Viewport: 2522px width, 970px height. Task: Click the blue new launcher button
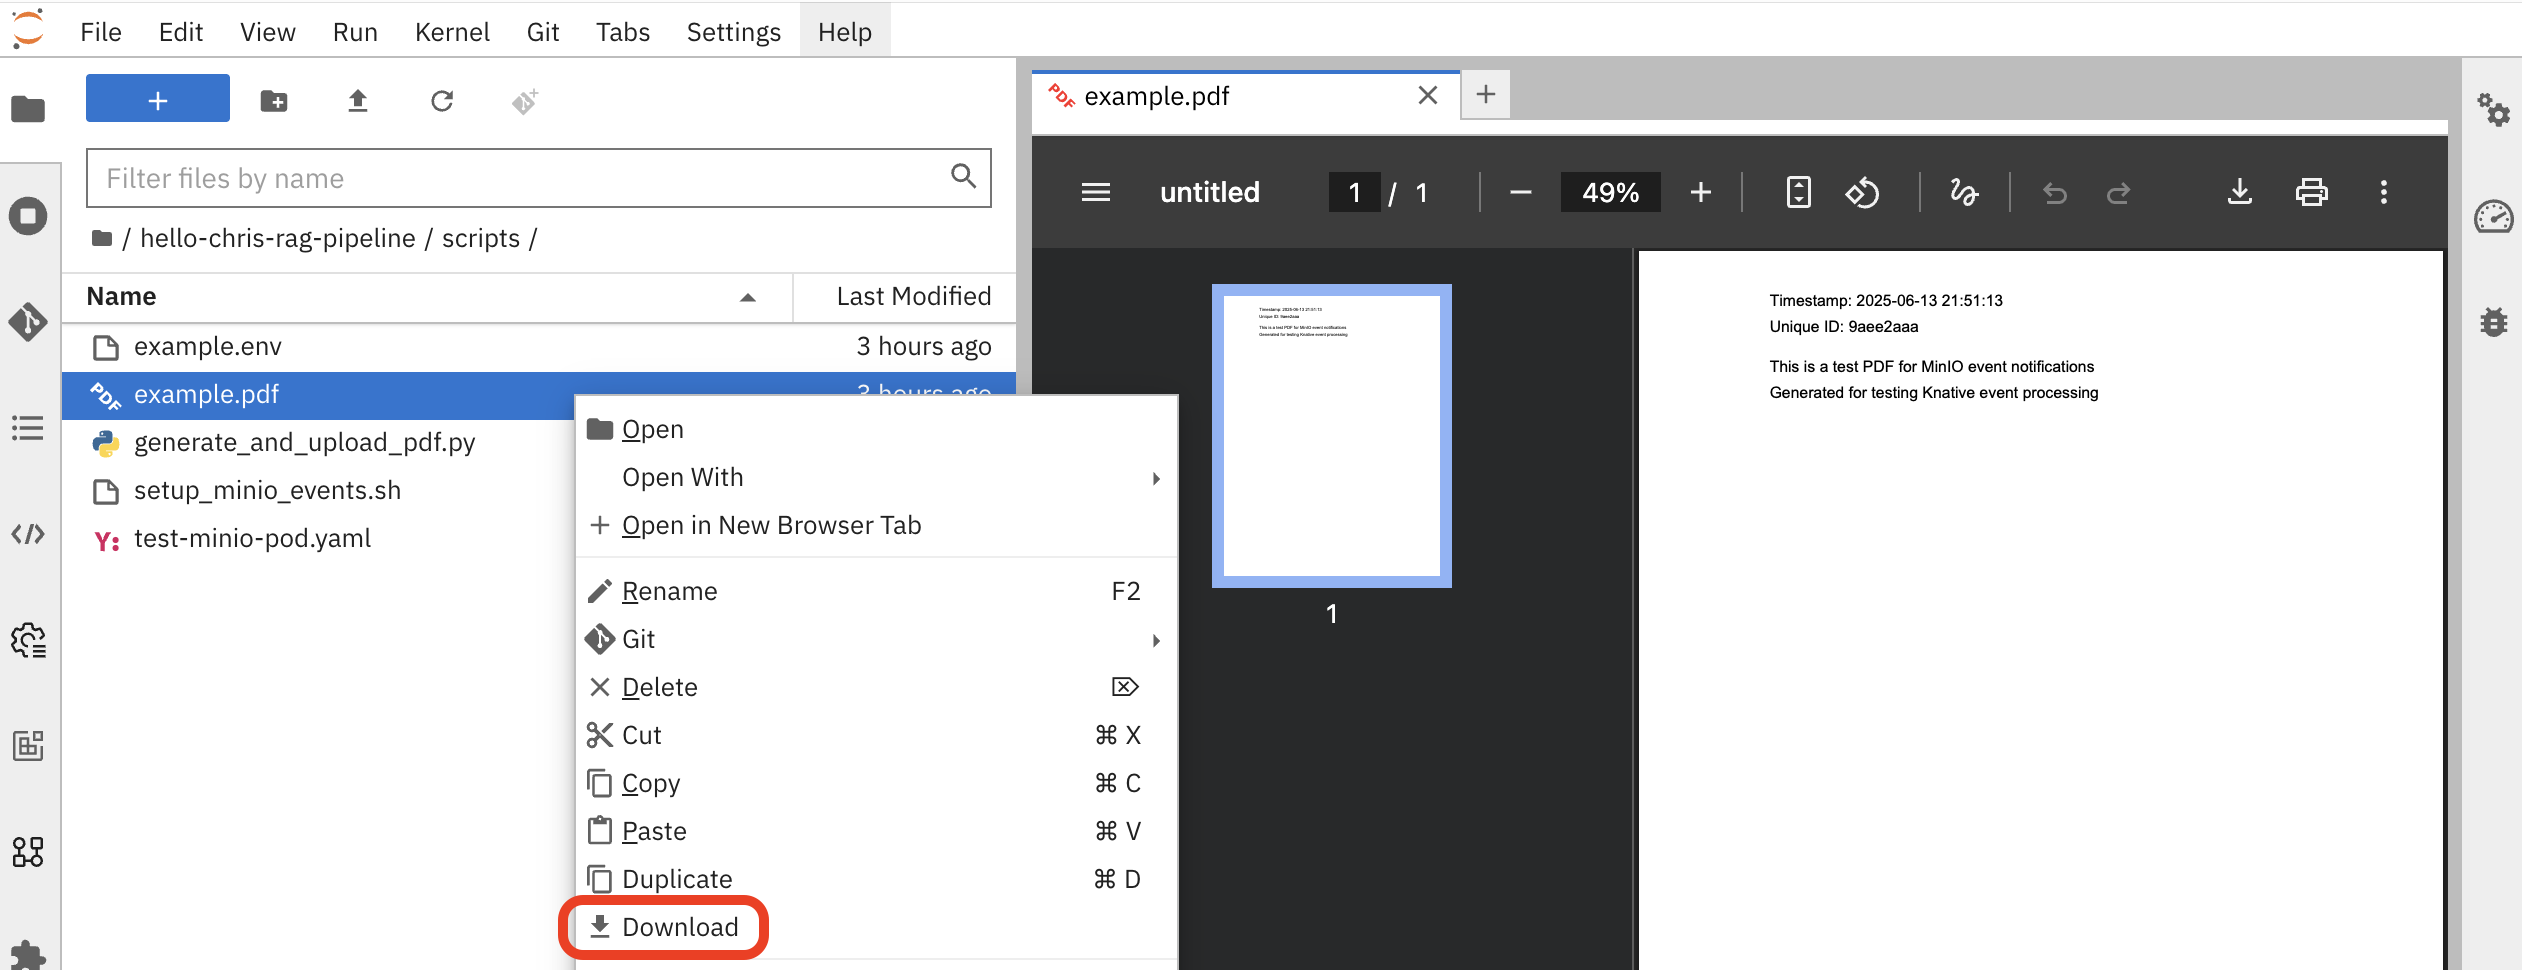[157, 98]
